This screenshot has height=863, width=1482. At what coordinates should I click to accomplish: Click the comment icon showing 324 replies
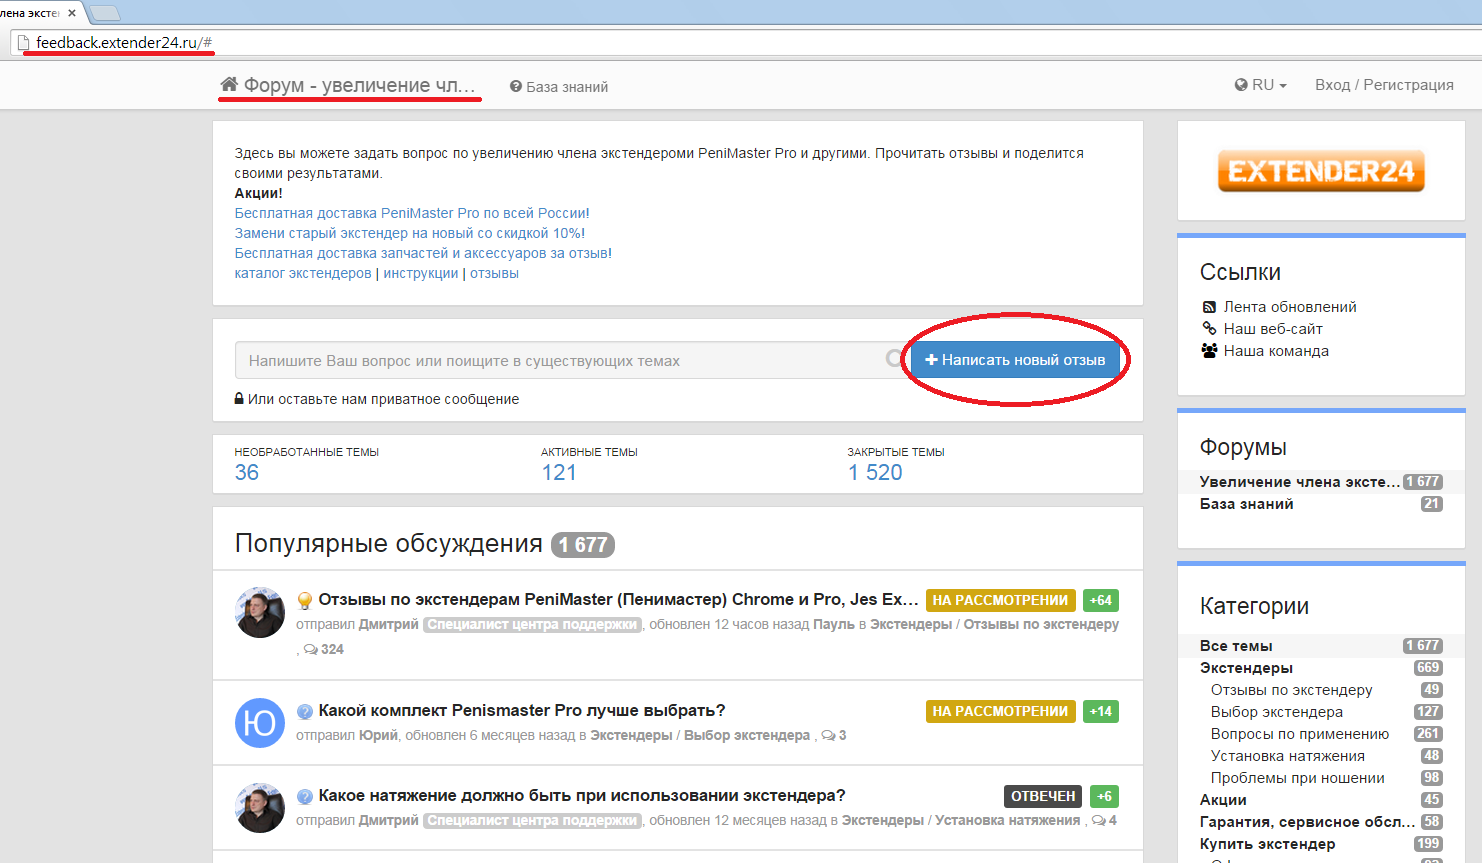311,650
